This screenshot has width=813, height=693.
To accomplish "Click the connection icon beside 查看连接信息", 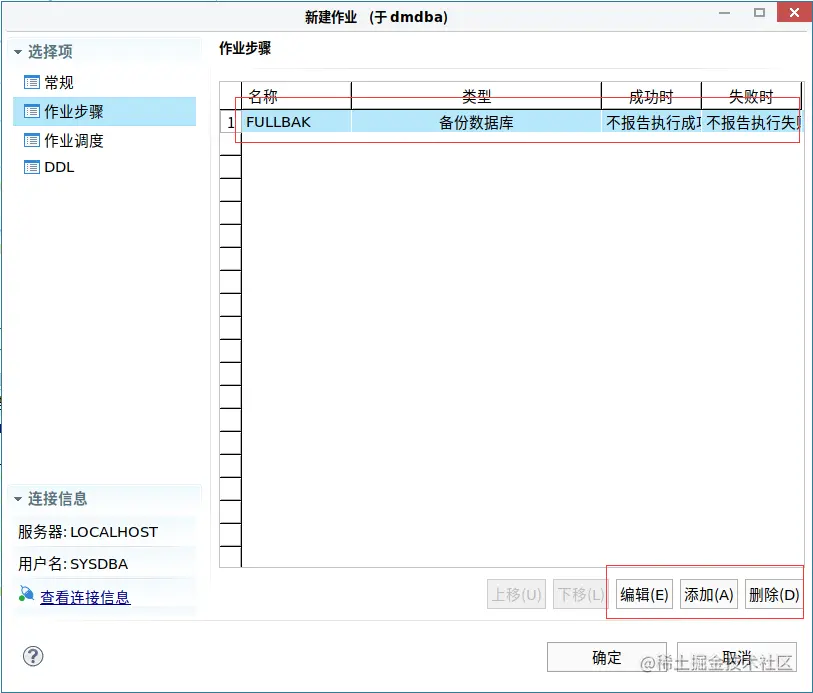I will (25, 592).
